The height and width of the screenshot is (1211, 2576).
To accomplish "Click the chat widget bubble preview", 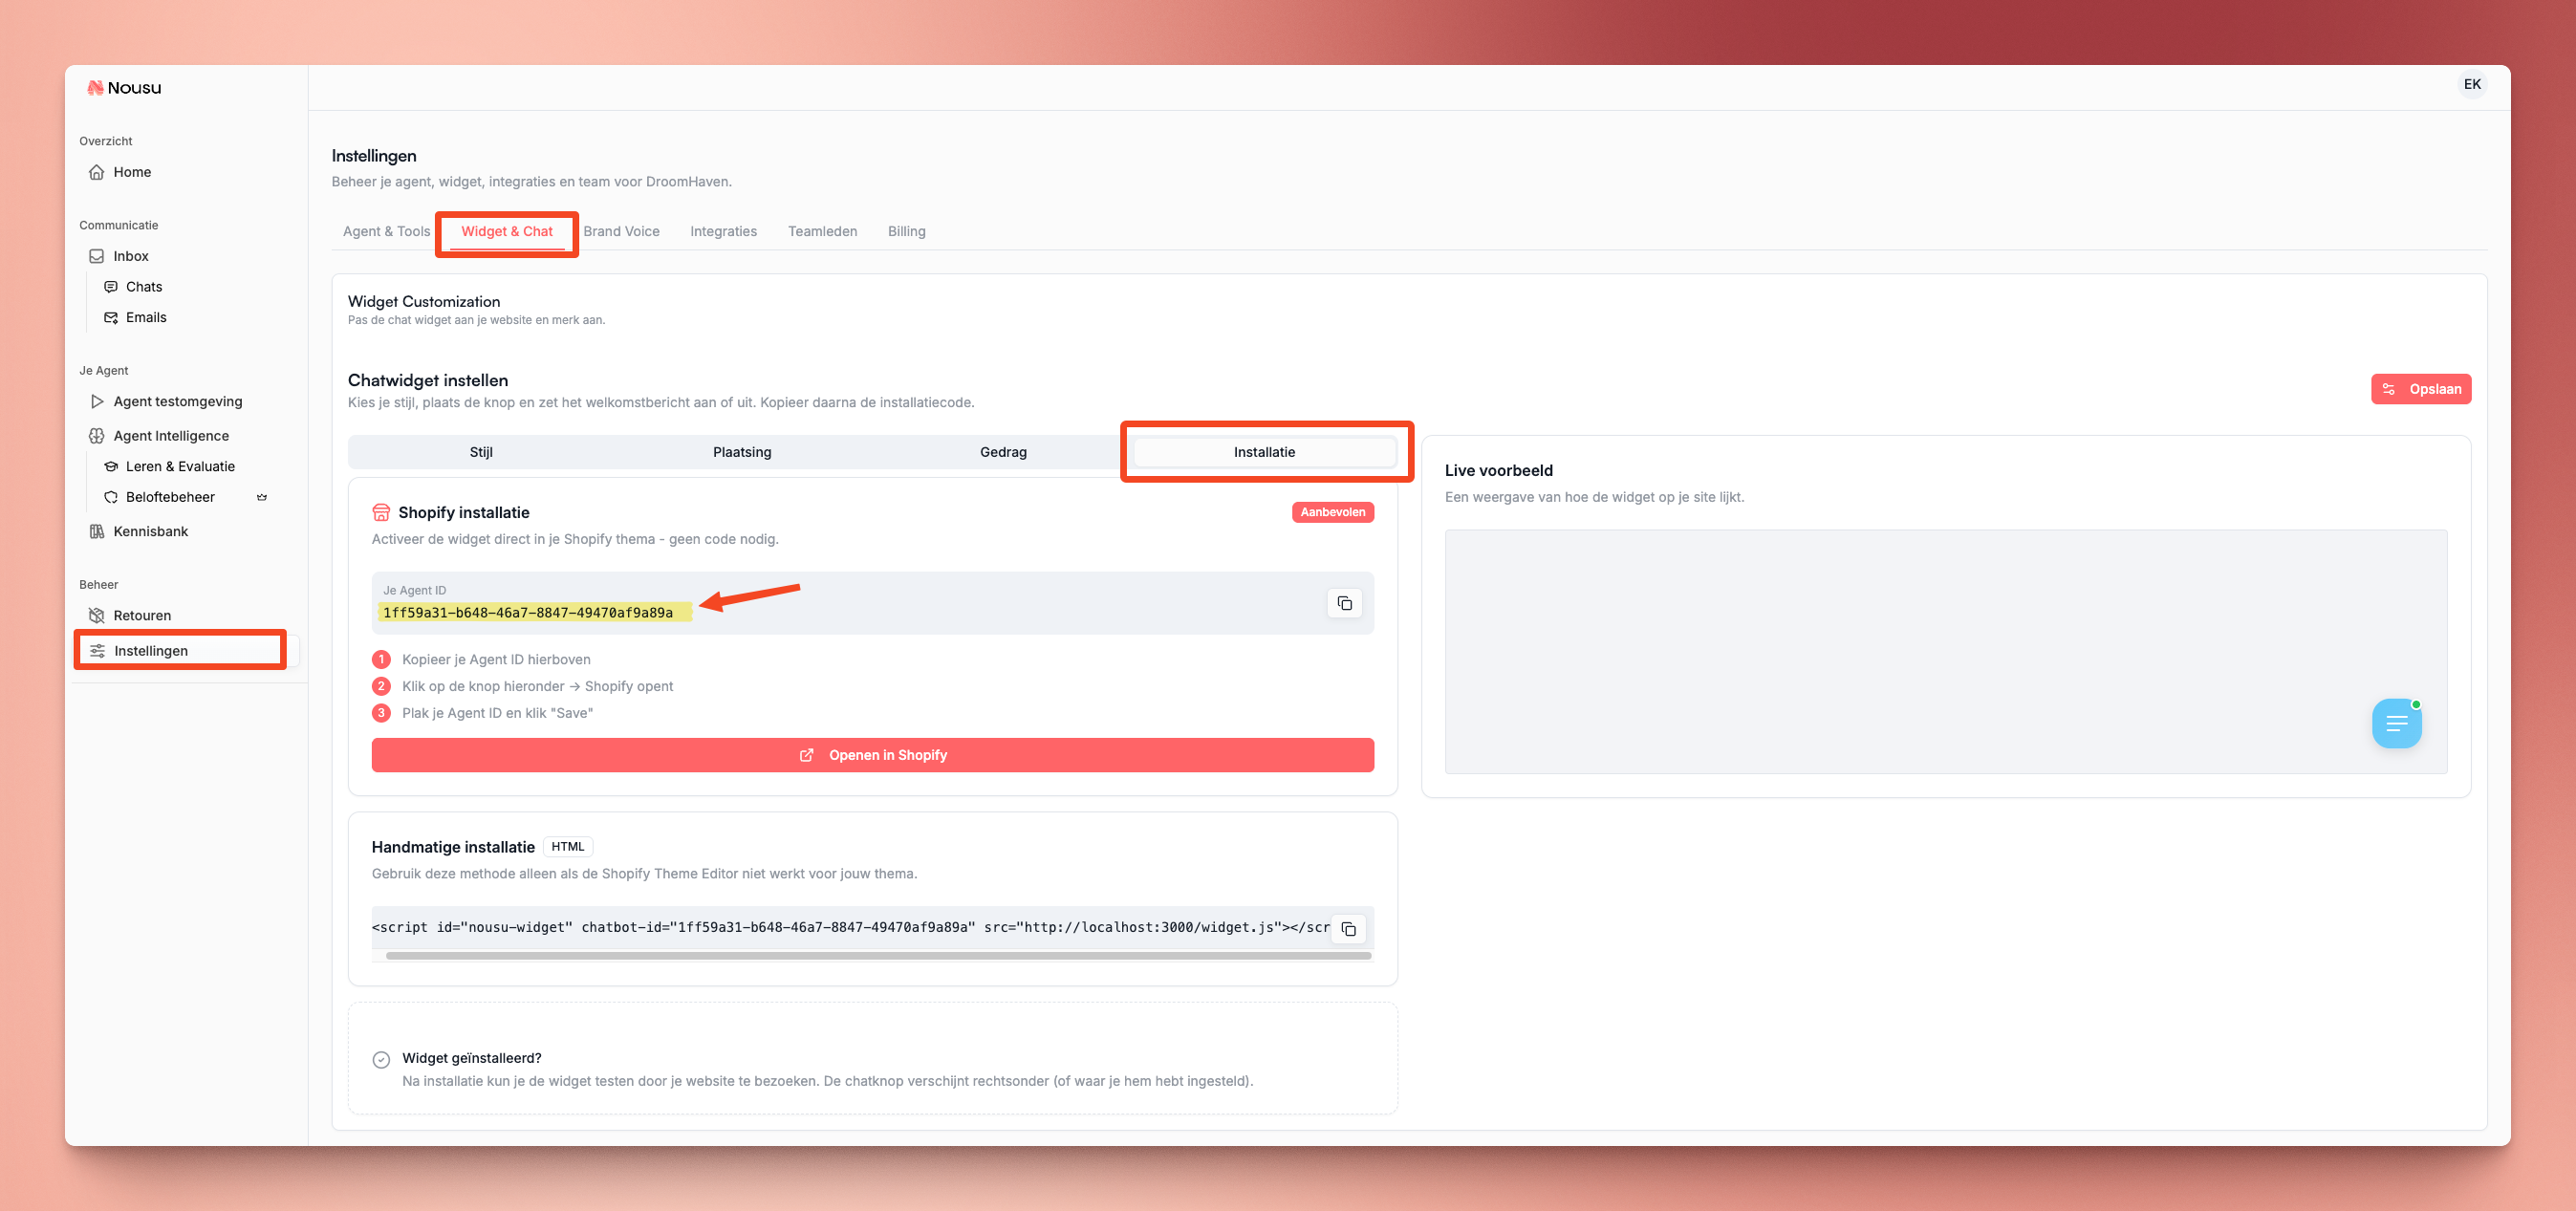I will [x=2396, y=723].
